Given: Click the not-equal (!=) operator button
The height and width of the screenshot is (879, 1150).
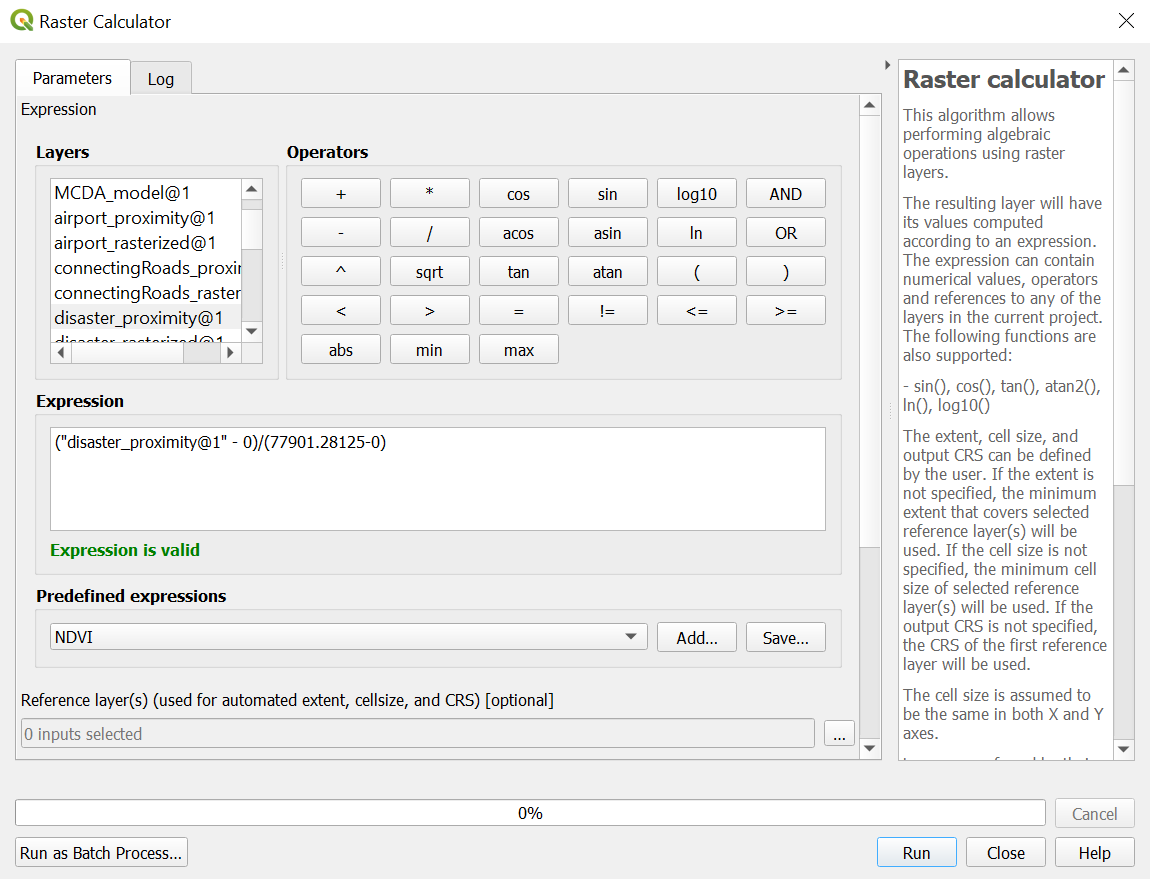Looking at the screenshot, I should point(607,311).
